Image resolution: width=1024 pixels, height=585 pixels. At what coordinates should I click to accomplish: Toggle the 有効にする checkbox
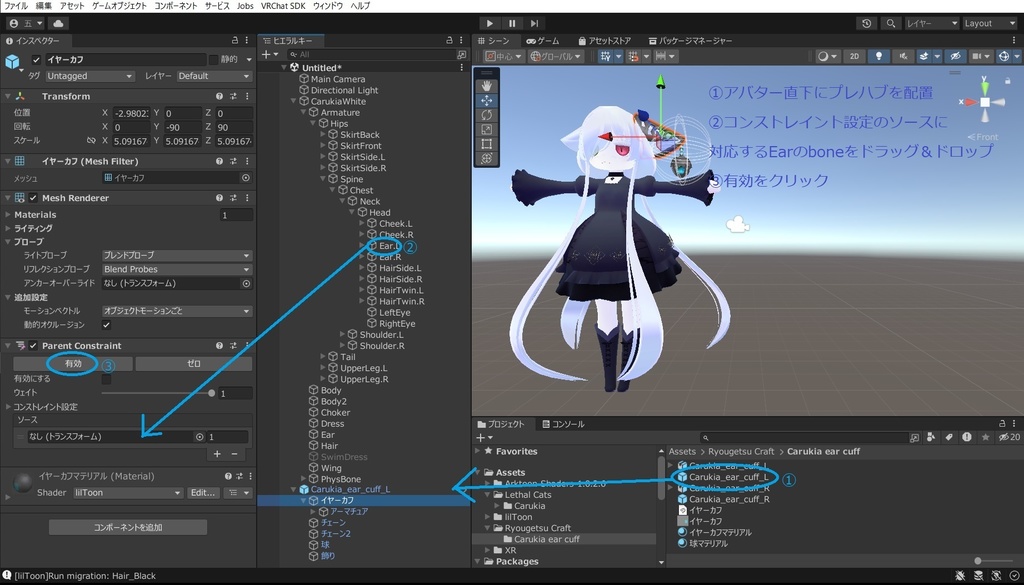click(106, 379)
